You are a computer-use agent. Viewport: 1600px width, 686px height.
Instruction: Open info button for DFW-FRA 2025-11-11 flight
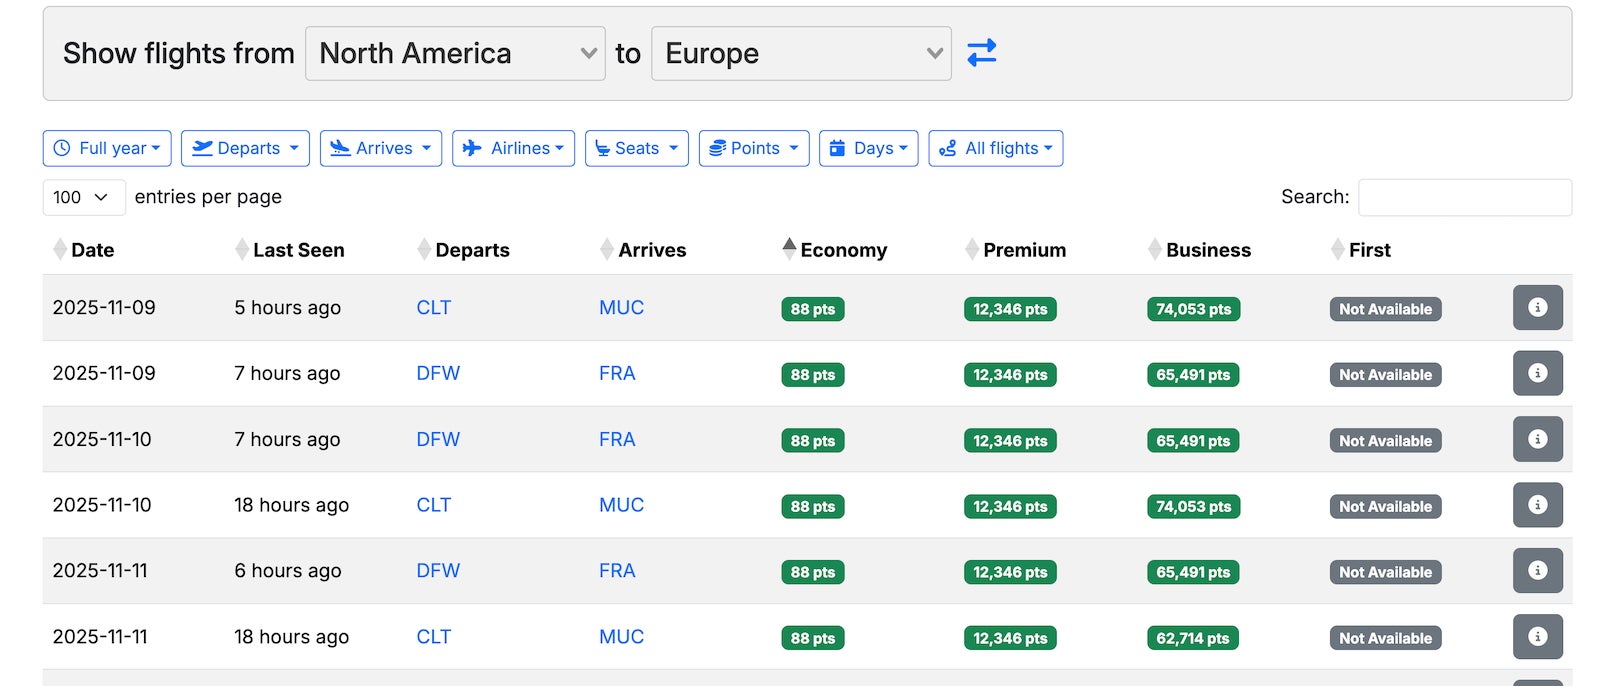pyautogui.click(x=1537, y=571)
